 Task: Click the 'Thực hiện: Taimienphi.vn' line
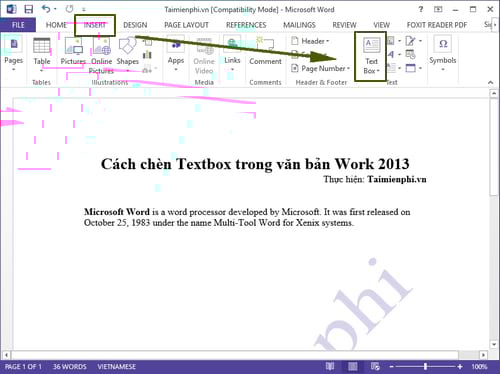375,179
